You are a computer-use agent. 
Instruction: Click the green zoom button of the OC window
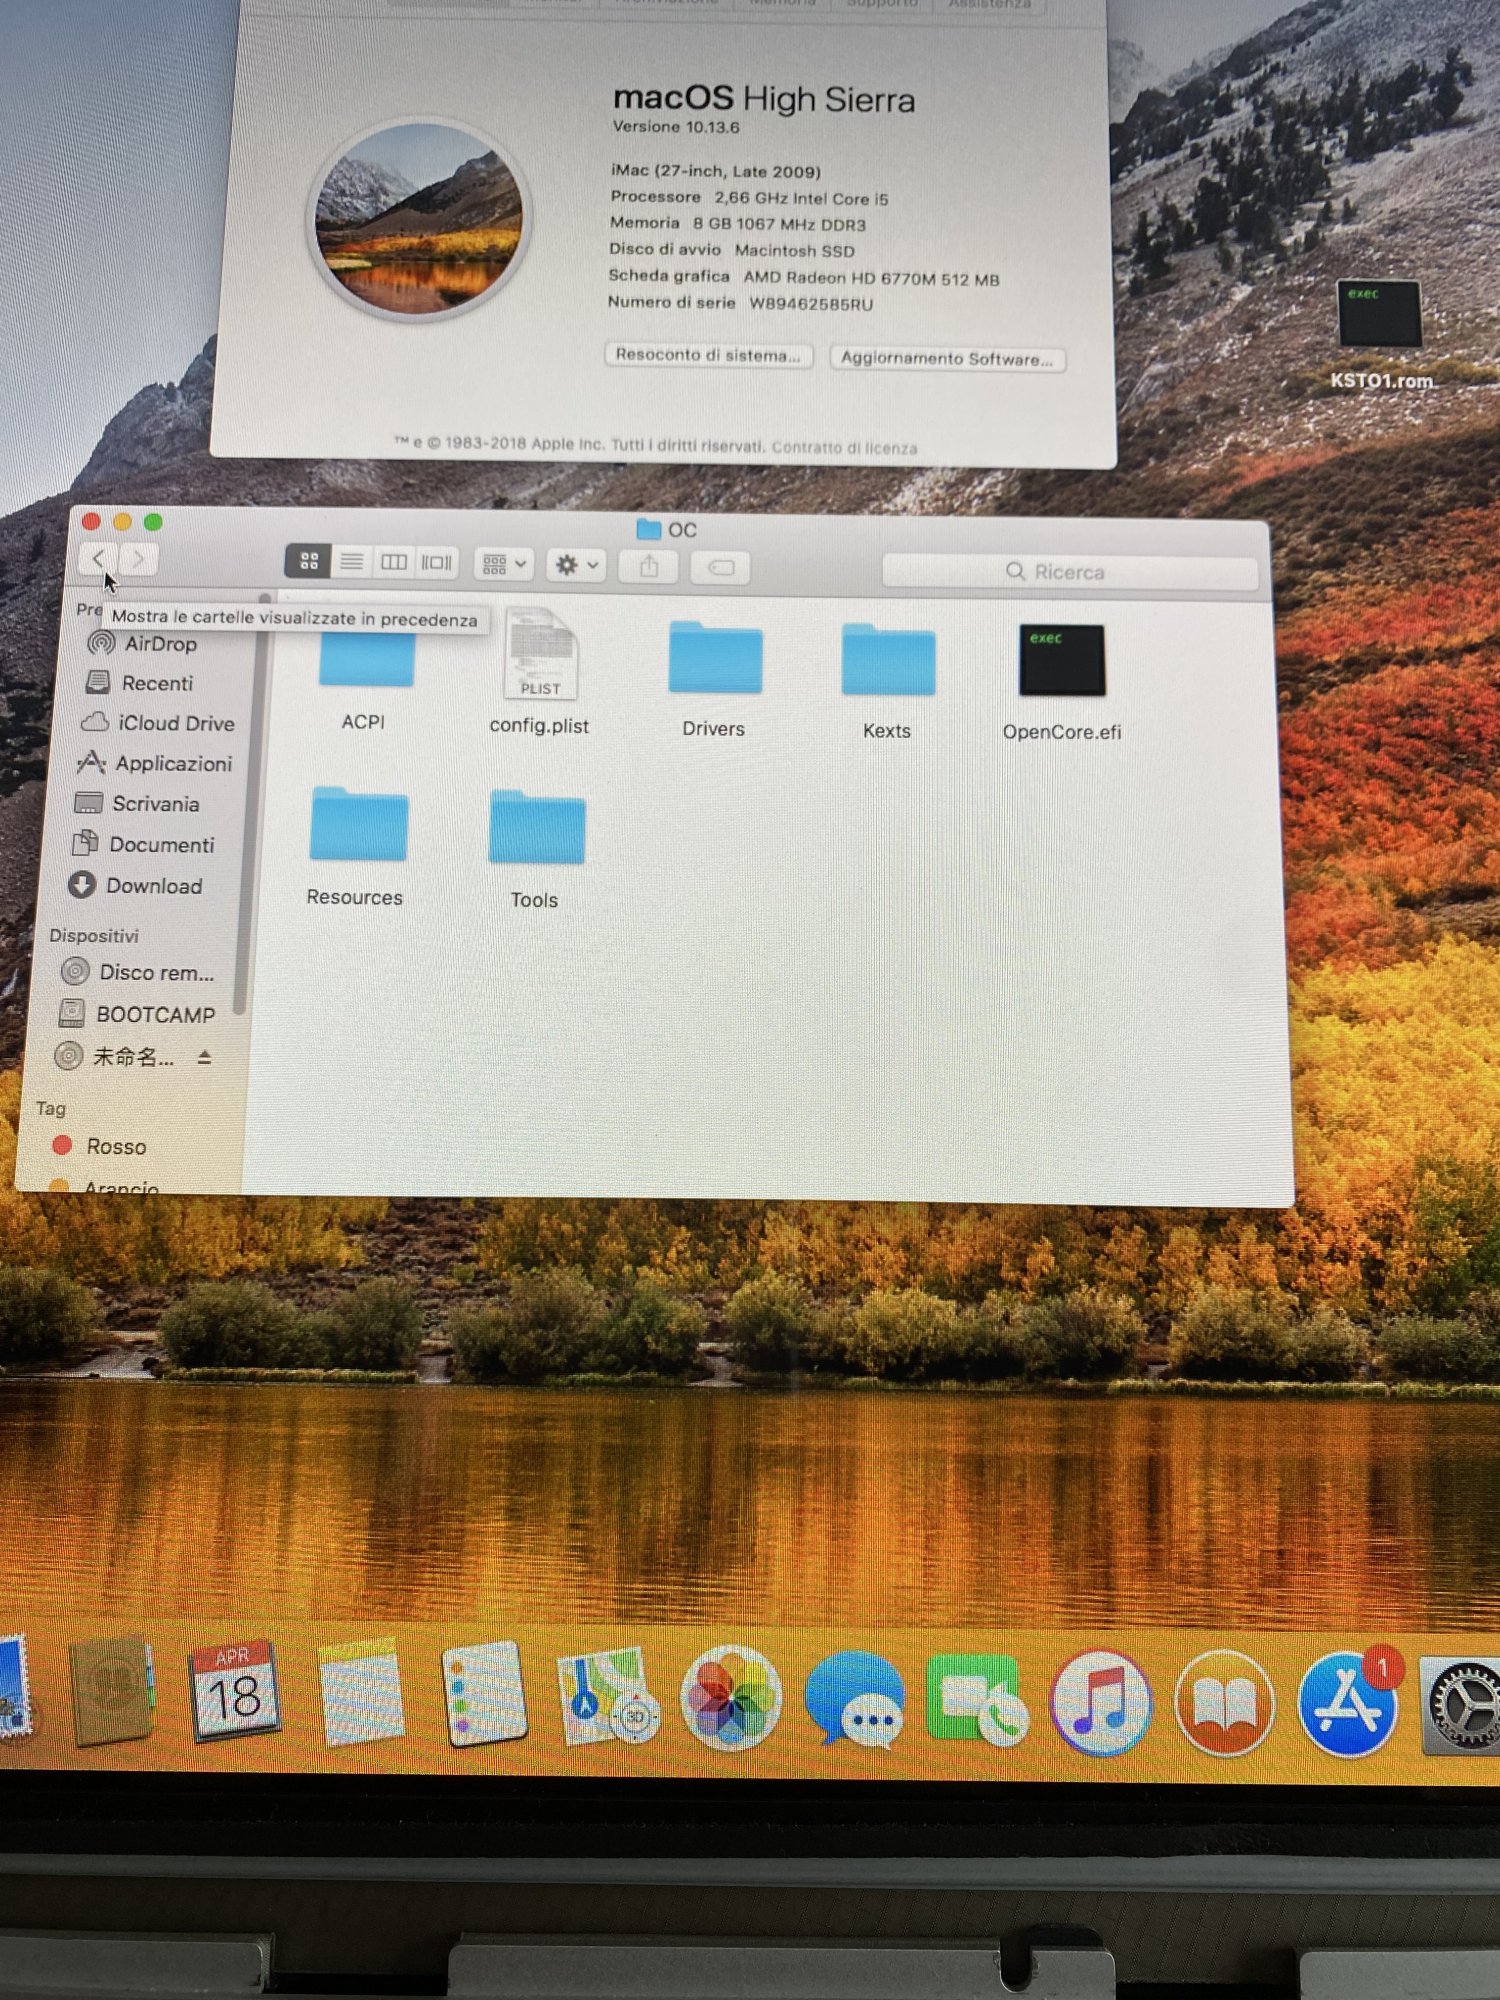pos(153,521)
